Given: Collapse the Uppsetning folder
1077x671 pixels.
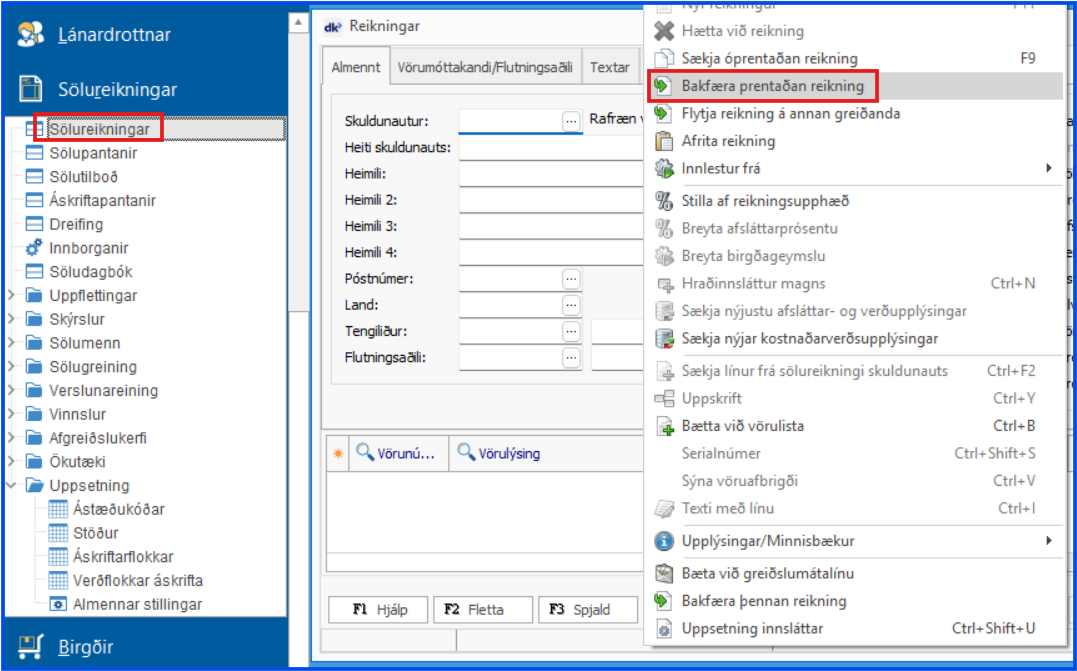Looking at the screenshot, I should pyautogui.click(x=11, y=486).
